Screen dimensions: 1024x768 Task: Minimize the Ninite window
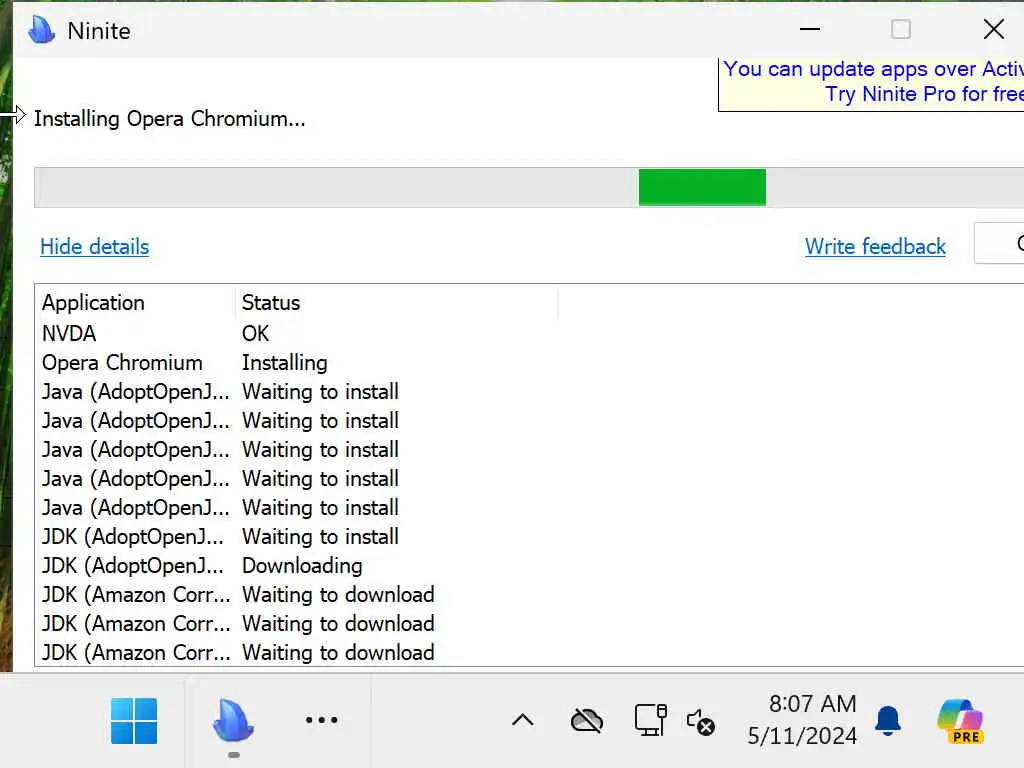(810, 29)
